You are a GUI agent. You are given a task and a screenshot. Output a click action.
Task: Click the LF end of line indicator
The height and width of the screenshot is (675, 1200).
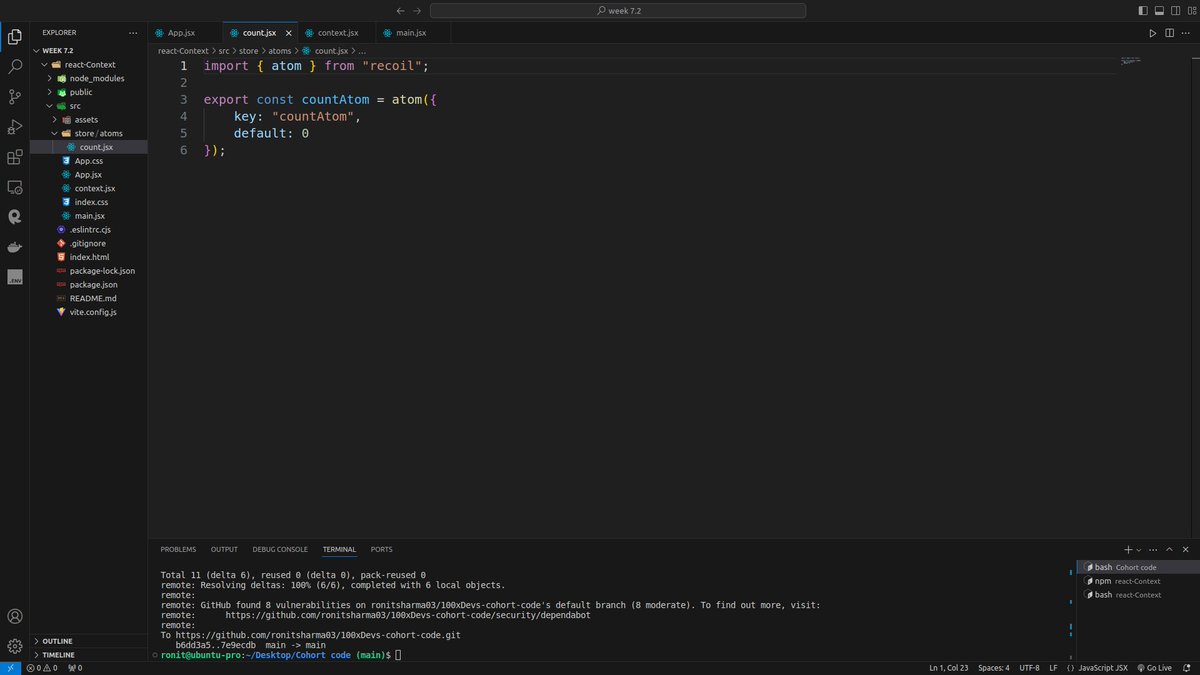(1053, 668)
